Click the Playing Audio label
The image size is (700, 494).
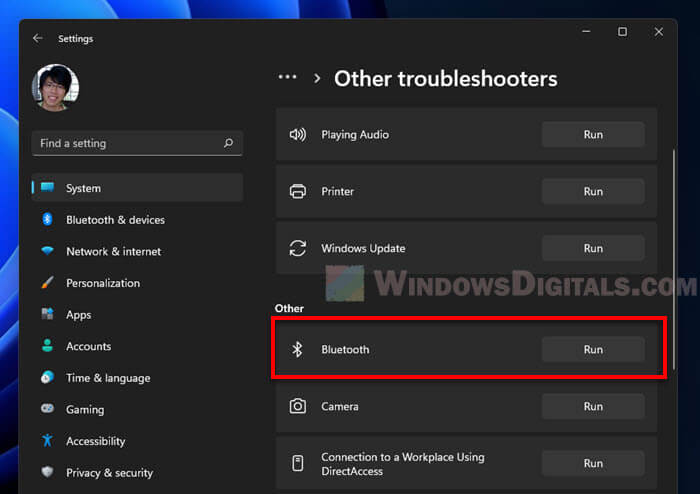pos(355,135)
